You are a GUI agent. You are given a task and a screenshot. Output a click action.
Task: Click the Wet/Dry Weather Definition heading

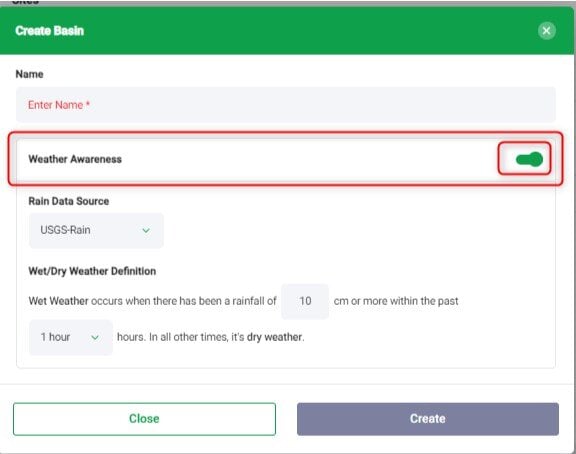(92, 271)
